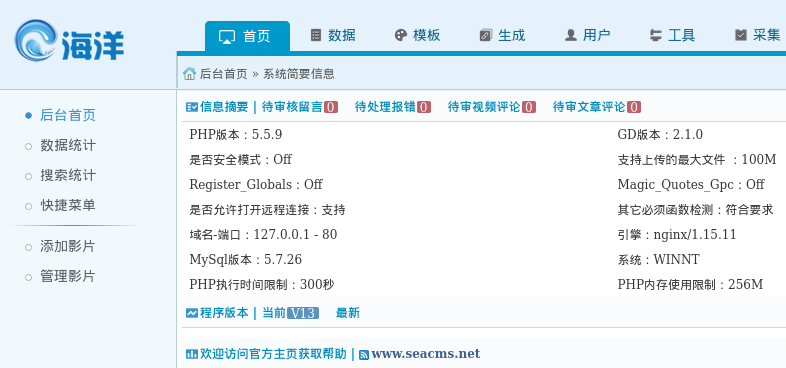Open 待处理报错 pending list
Image resolution: width=786 pixels, height=368 pixels.
pos(385,107)
